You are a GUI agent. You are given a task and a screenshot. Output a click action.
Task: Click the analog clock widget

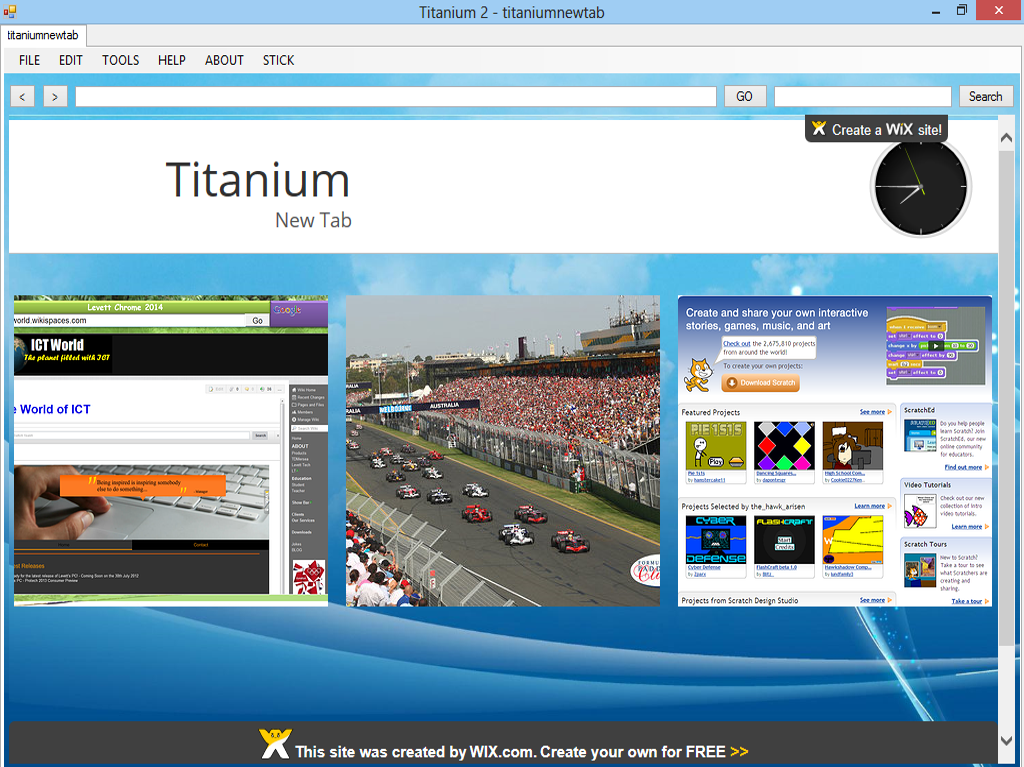[x=921, y=188]
